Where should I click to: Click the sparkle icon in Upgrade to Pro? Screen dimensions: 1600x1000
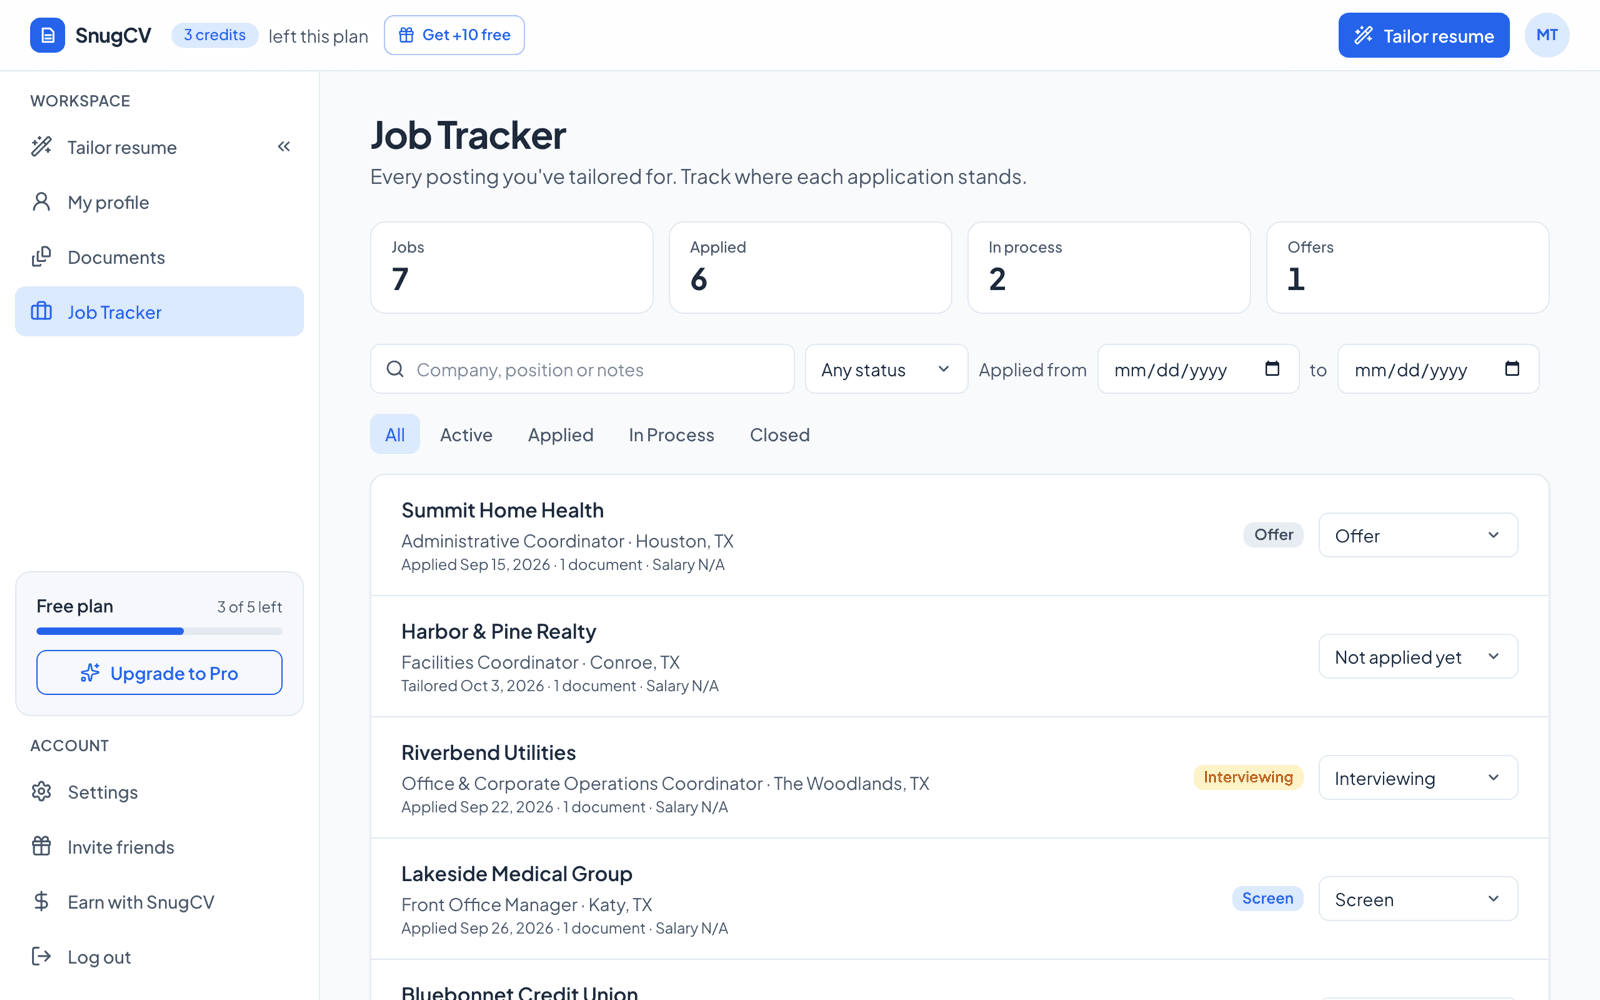coord(90,673)
